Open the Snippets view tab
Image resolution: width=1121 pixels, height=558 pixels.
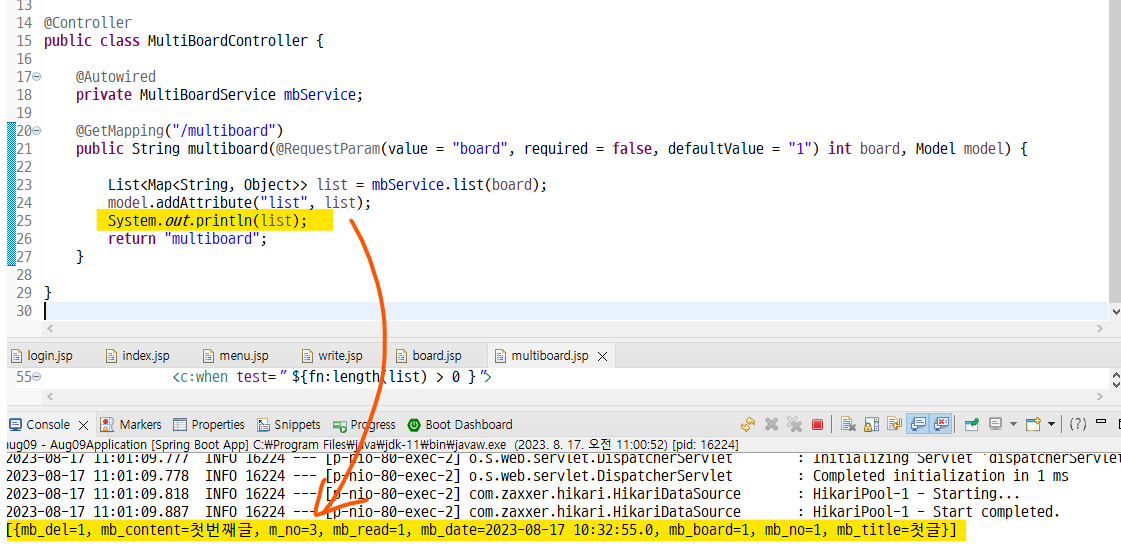(x=288, y=424)
